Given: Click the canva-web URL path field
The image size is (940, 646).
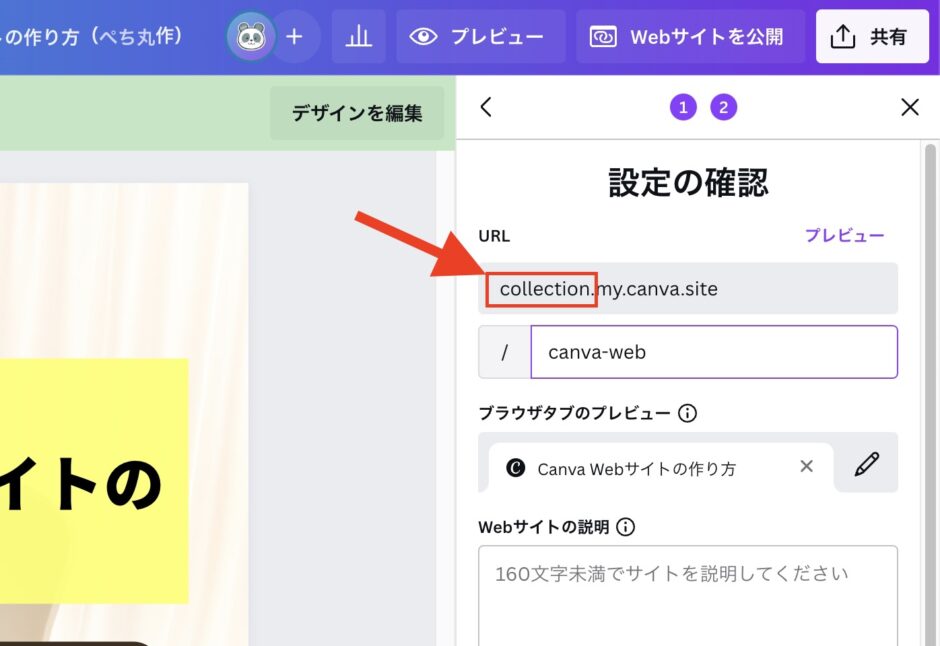Looking at the screenshot, I should click(713, 352).
